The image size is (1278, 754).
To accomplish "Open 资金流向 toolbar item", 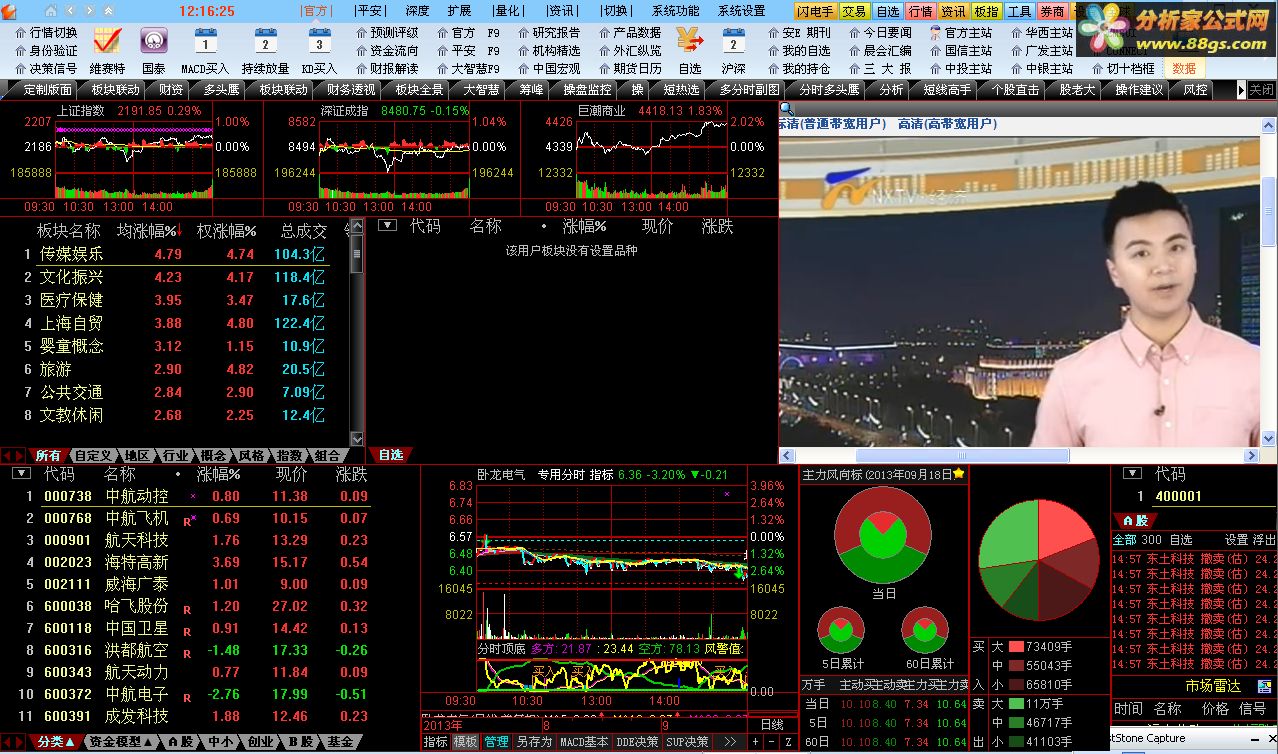I will coord(386,50).
